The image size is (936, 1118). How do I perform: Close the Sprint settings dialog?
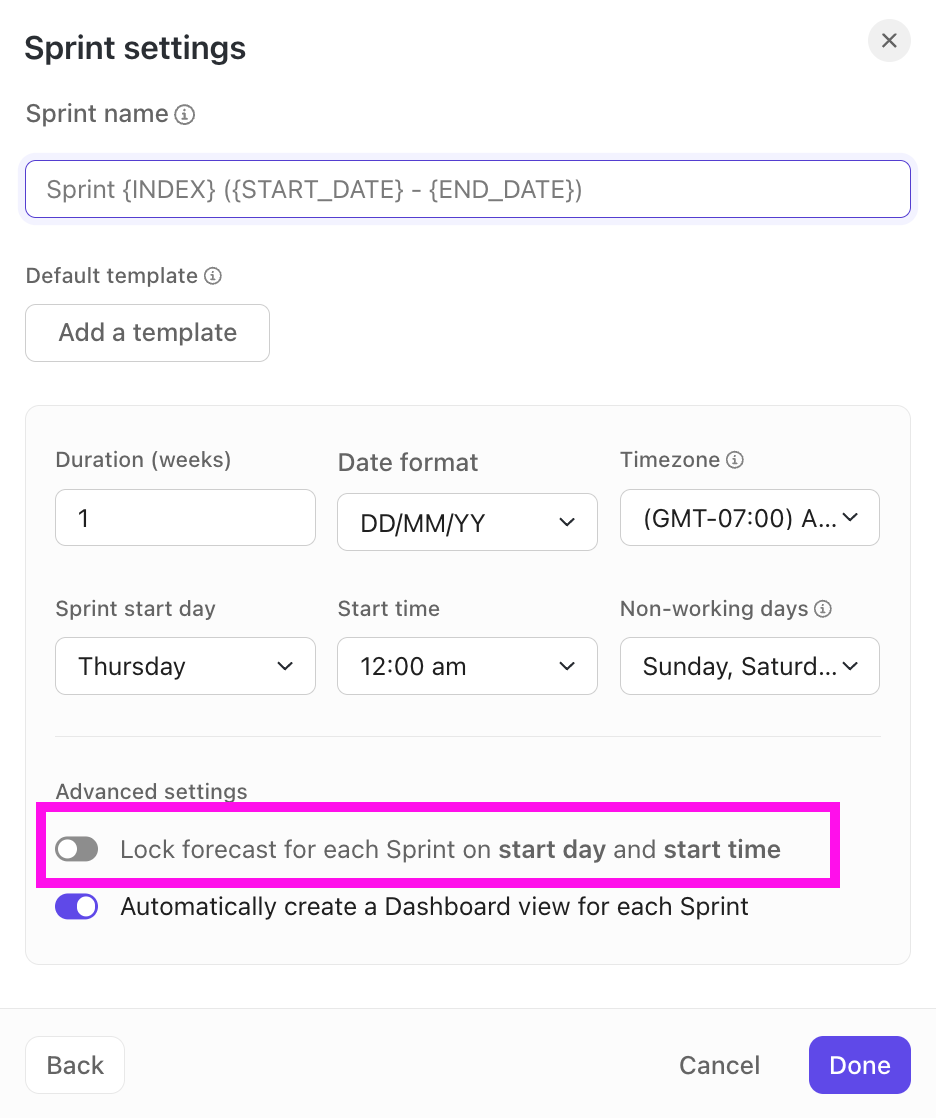[889, 41]
